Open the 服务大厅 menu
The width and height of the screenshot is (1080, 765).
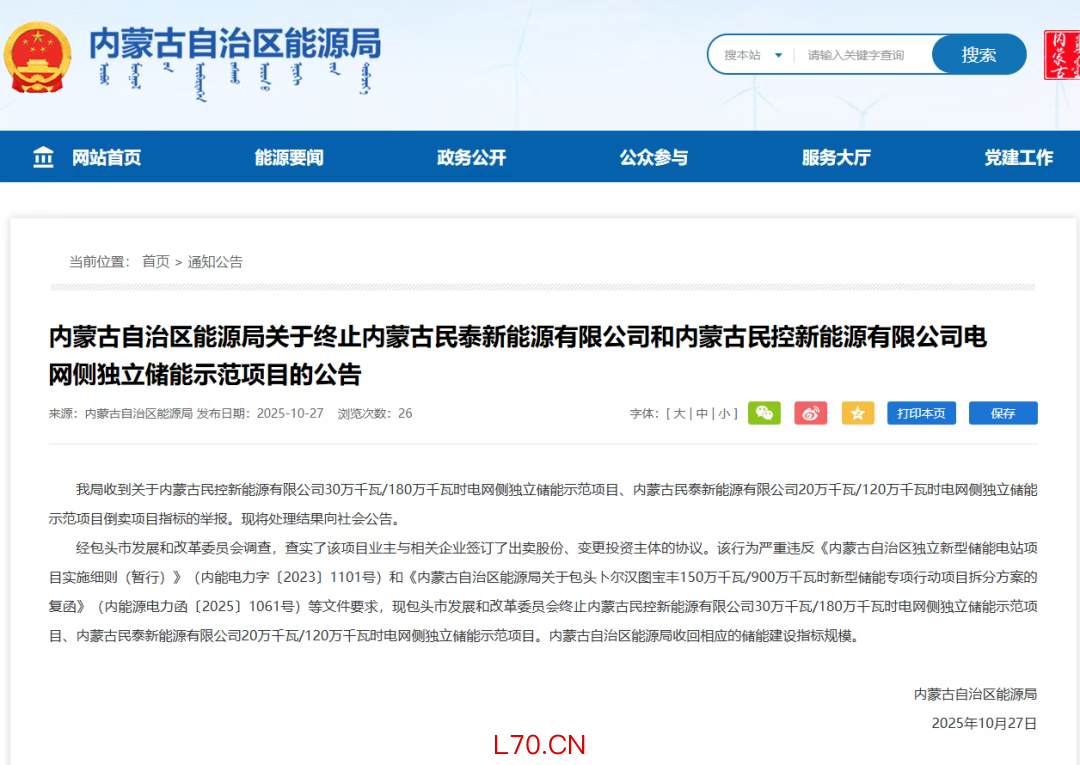tap(836, 157)
